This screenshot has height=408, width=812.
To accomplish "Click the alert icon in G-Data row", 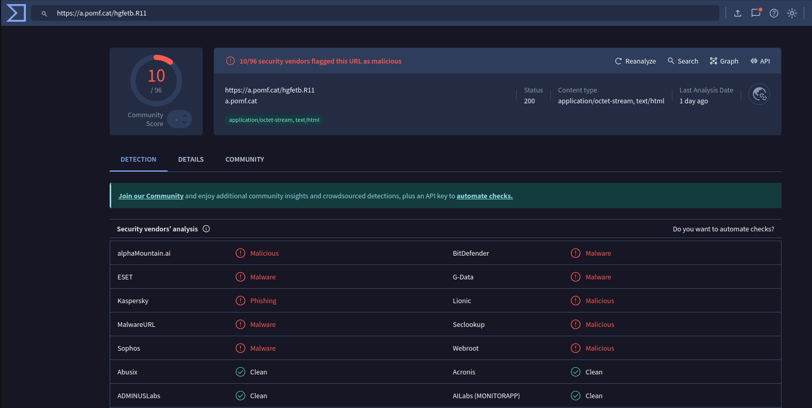I will 575,277.
